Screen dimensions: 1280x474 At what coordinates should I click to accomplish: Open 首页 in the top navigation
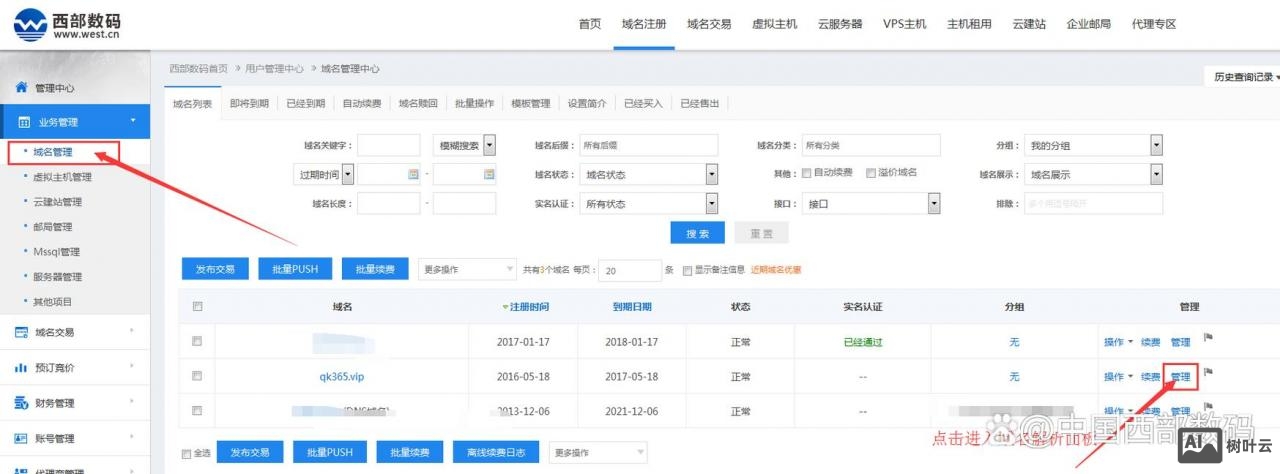pyautogui.click(x=590, y=24)
